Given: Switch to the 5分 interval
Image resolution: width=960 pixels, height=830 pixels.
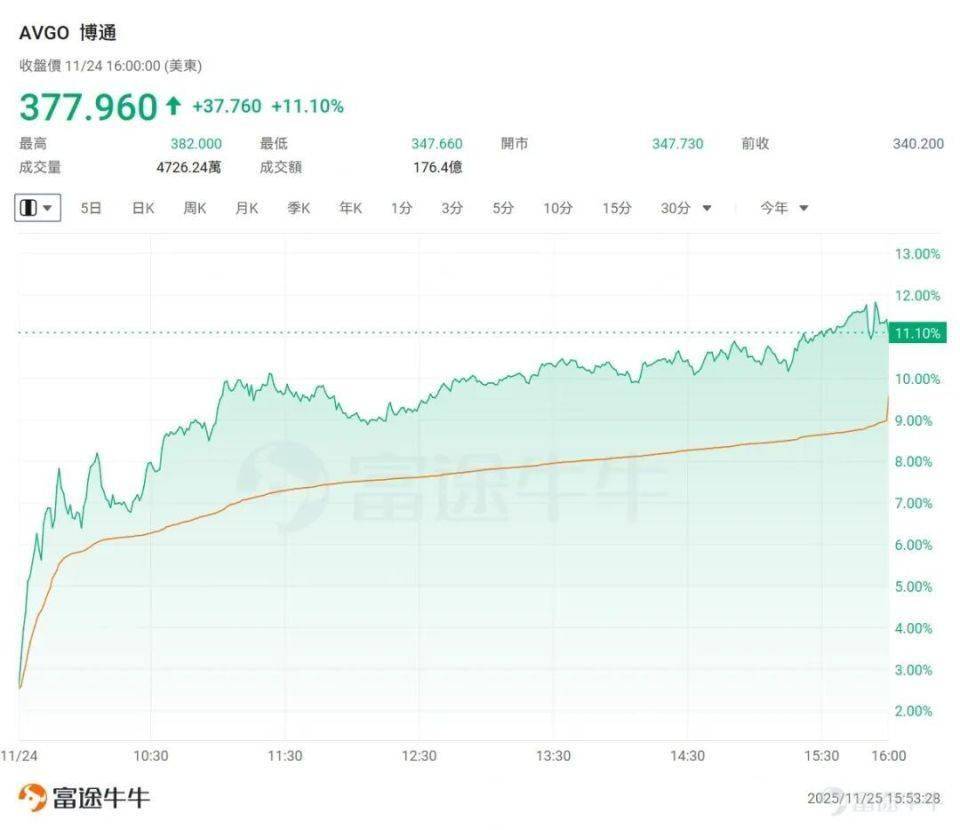Looking at the screenshot, I should [502, 208].
